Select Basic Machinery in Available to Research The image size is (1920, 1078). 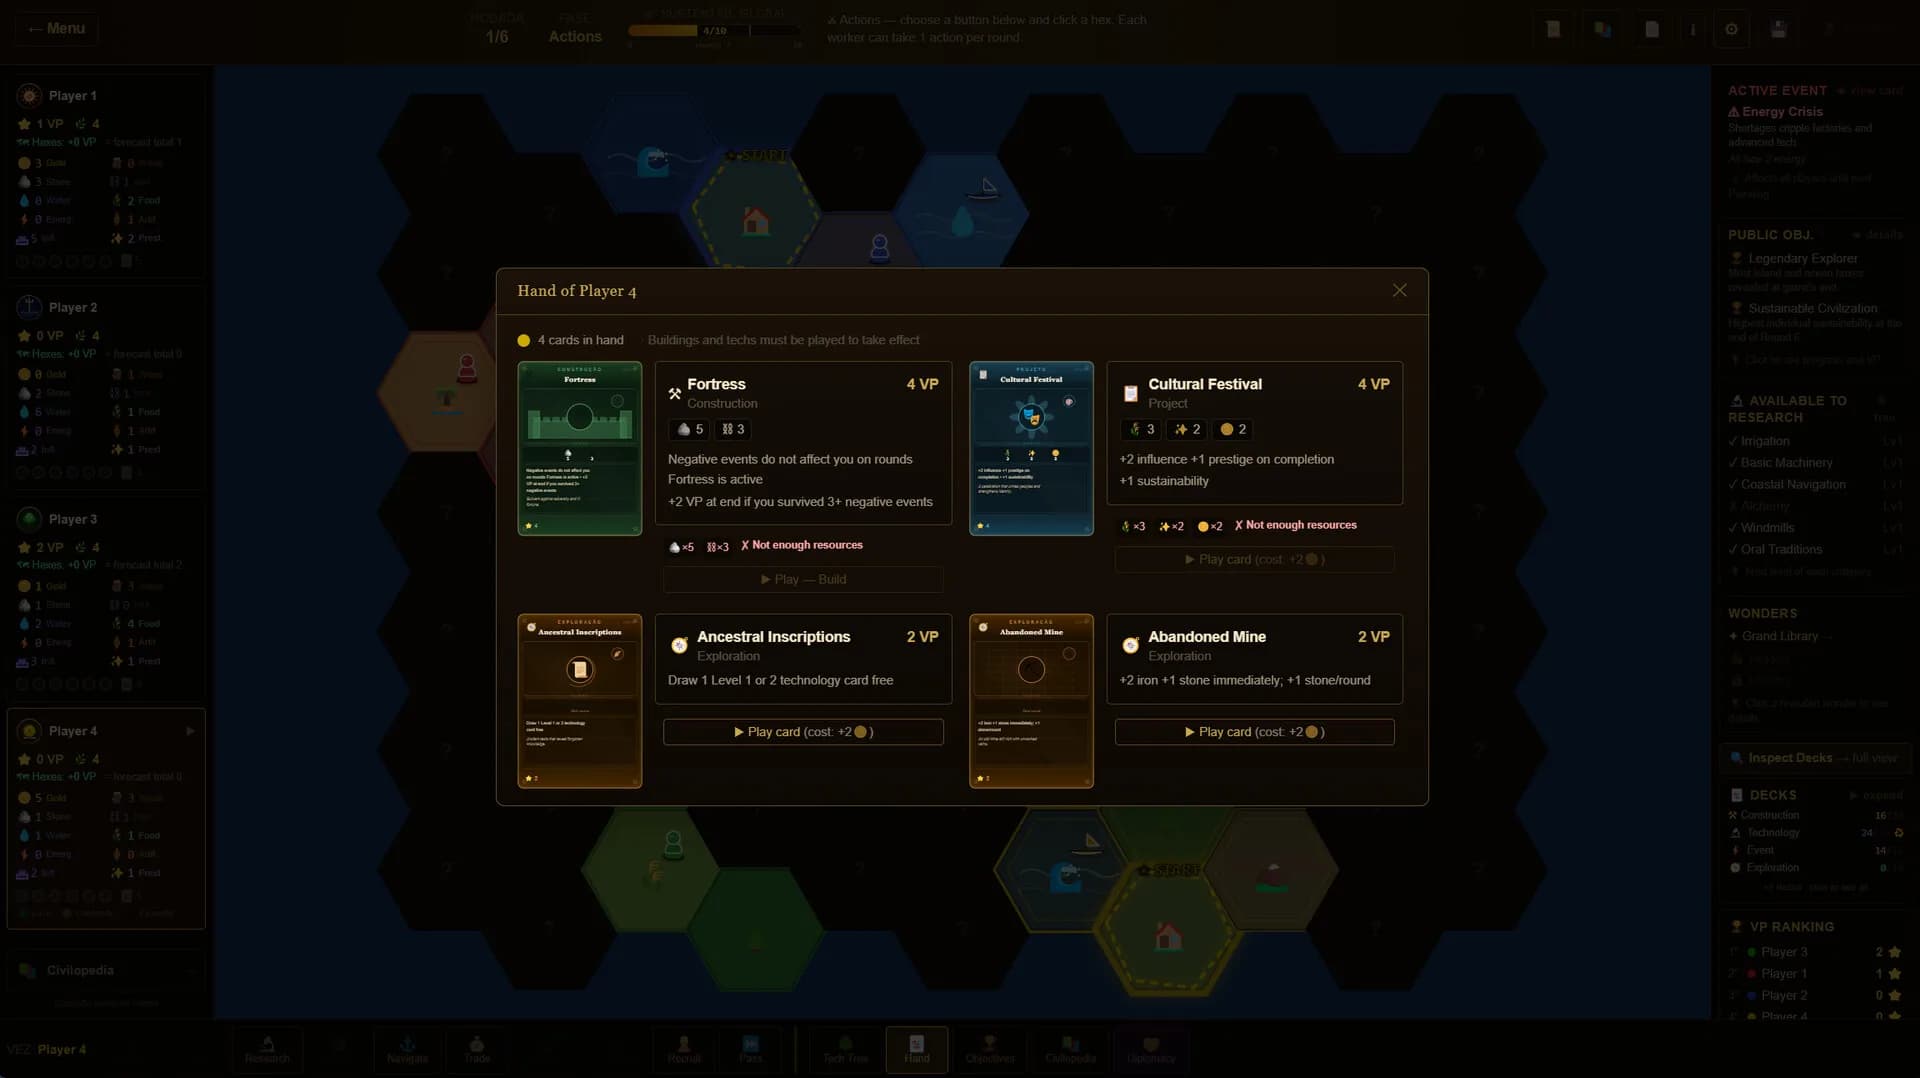[1815, 463]
